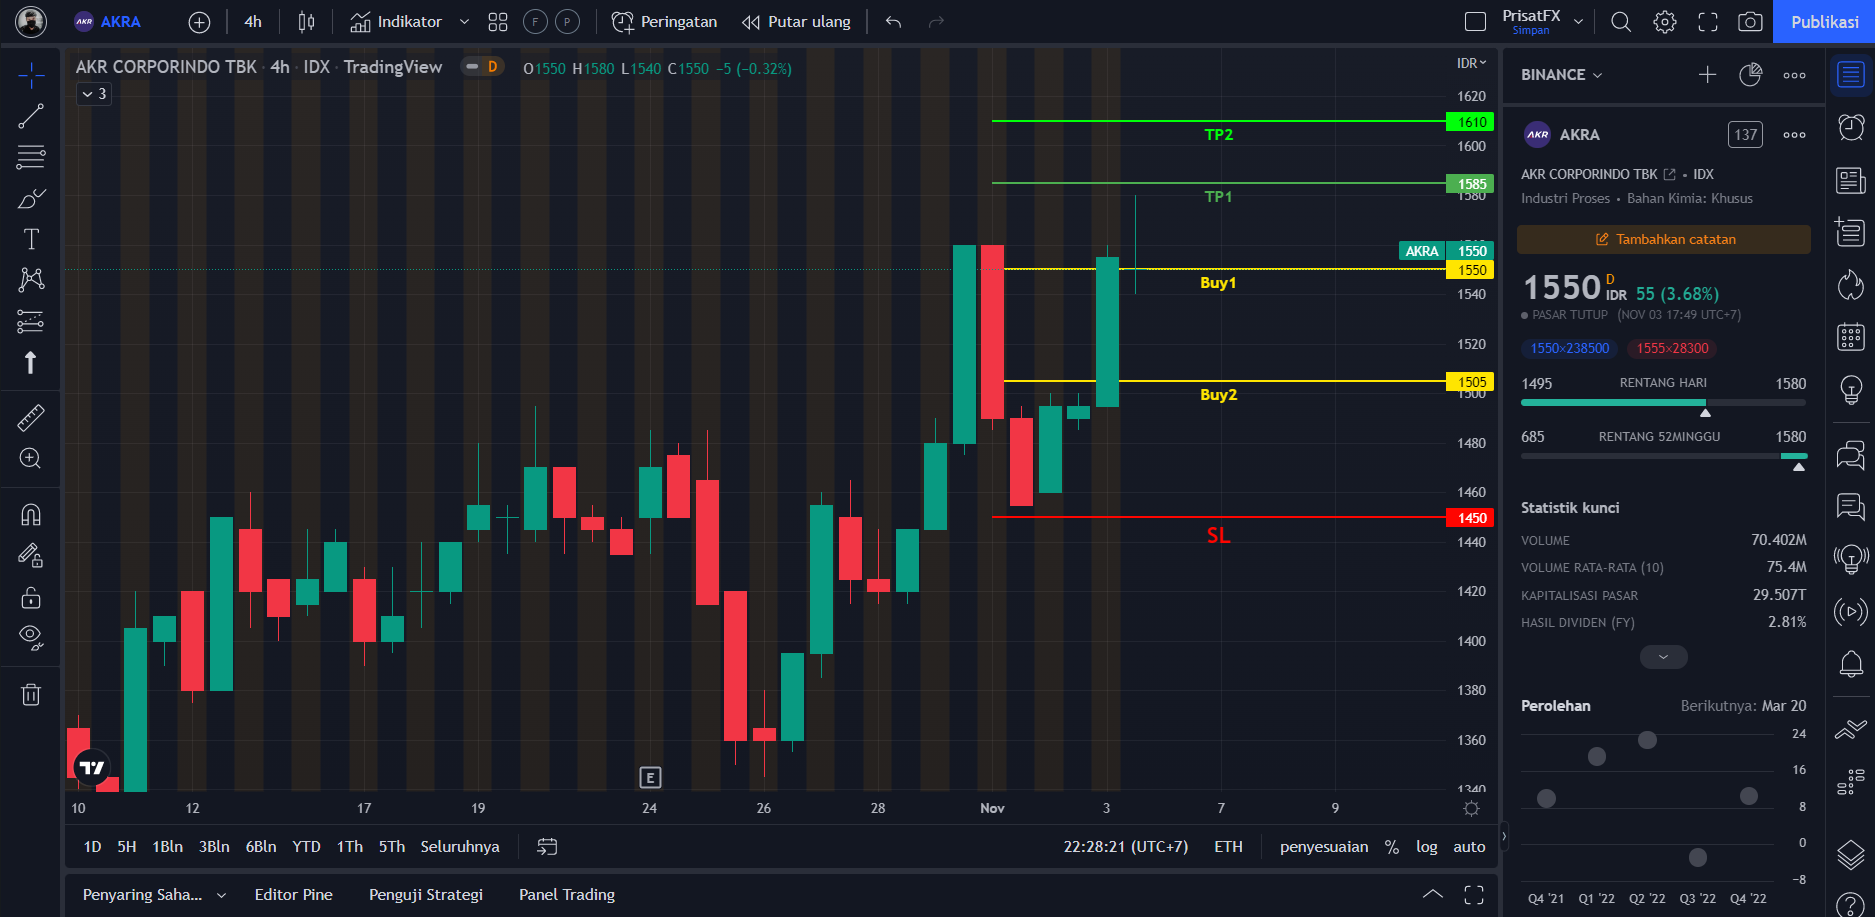Expand more key statistics chevron

pyautogui.click(x=1664, y=657)
